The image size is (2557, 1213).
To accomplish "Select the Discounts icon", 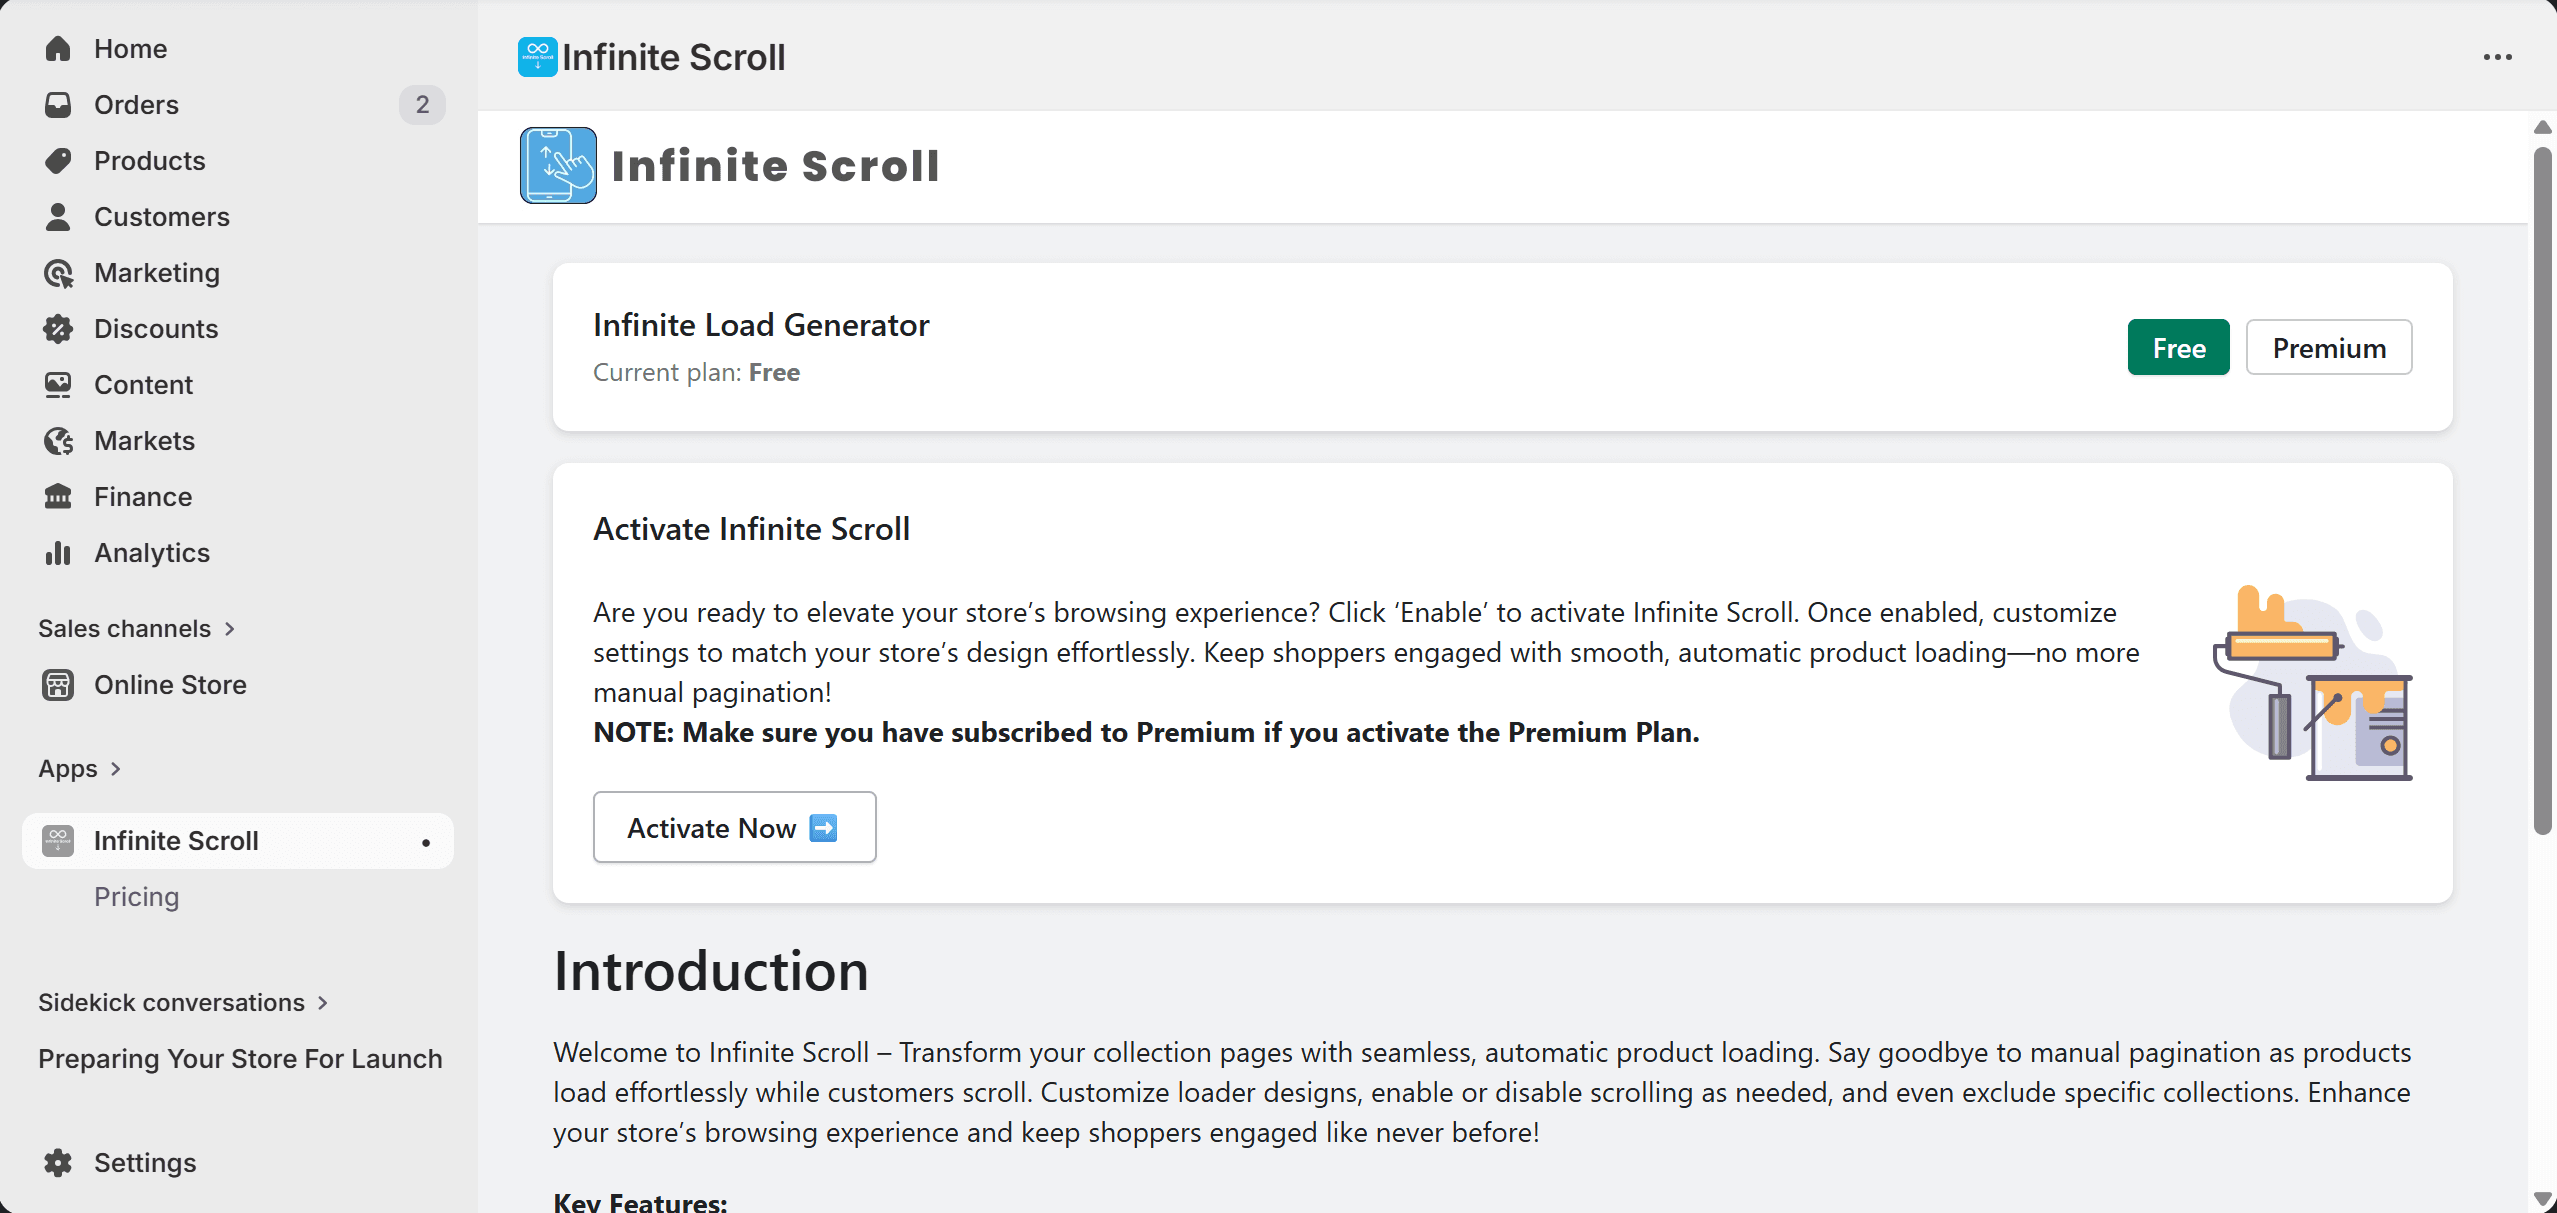I will click(x=58, y=328).
